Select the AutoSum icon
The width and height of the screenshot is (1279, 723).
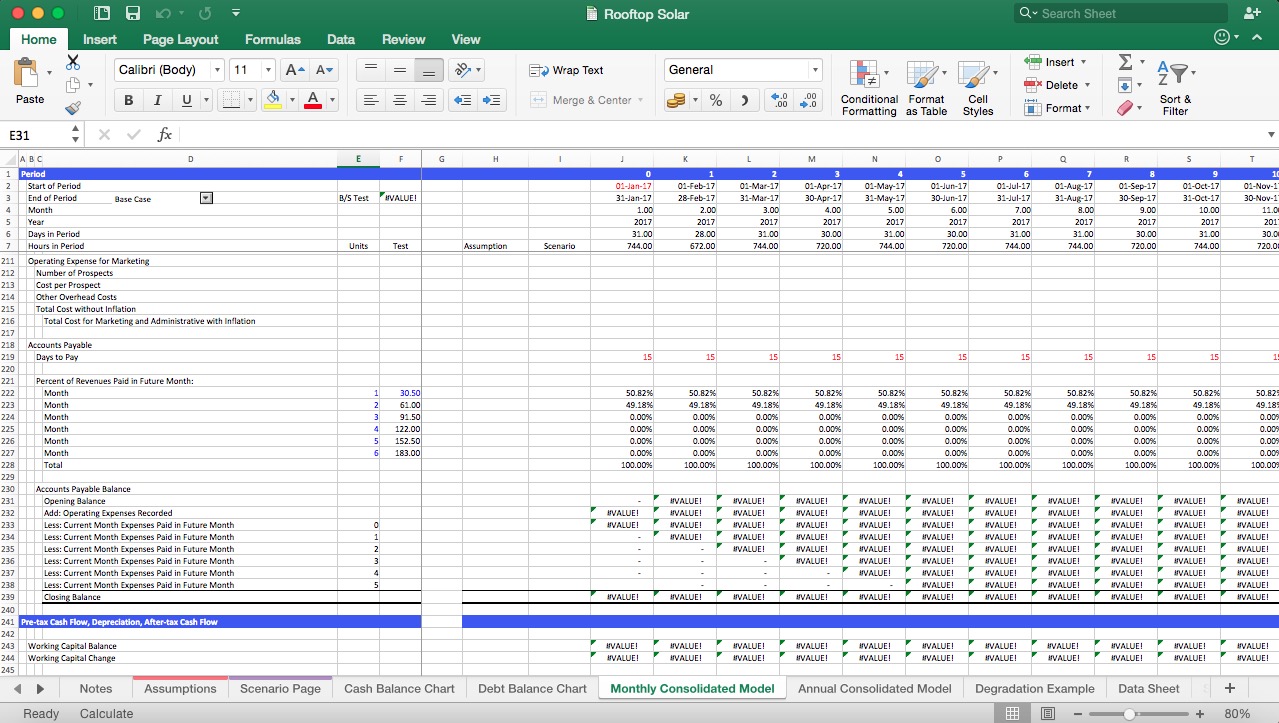(1128, 63)
